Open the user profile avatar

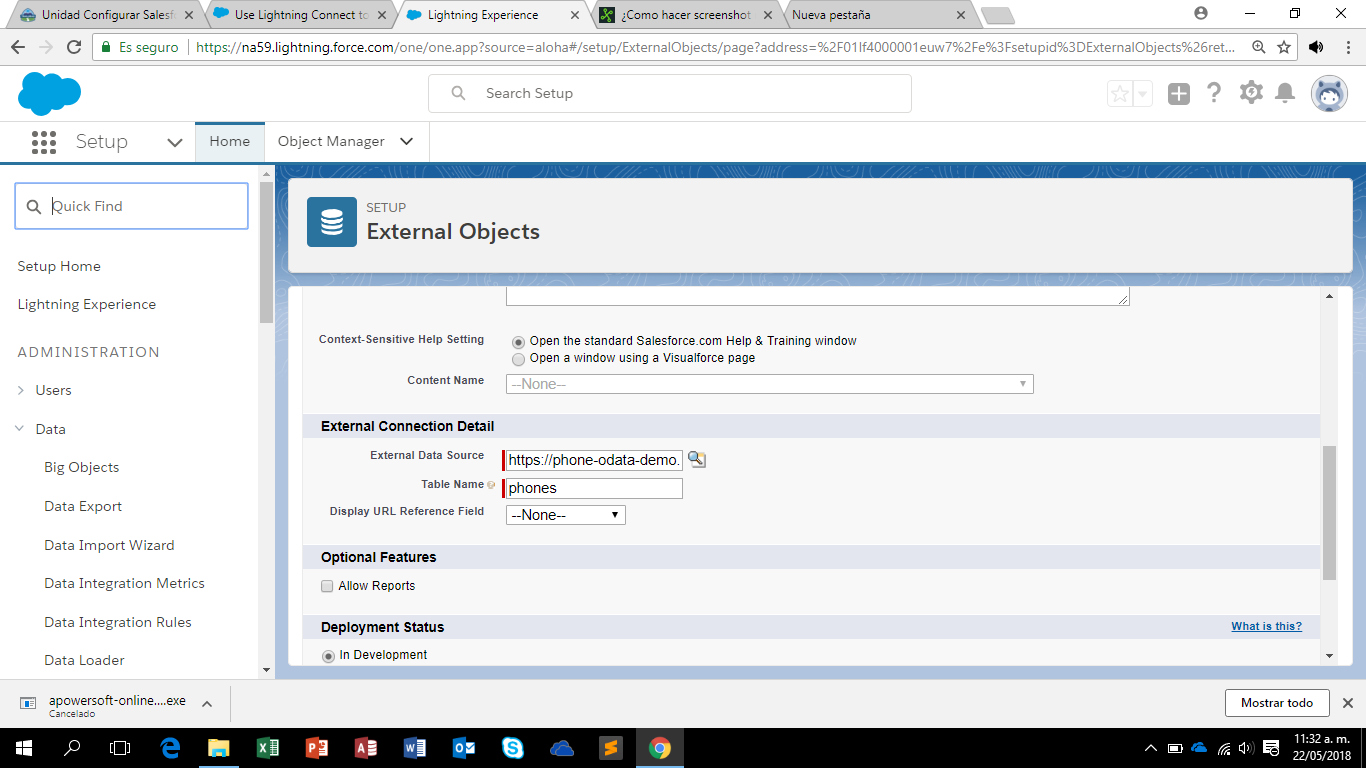click(1329, 94)
